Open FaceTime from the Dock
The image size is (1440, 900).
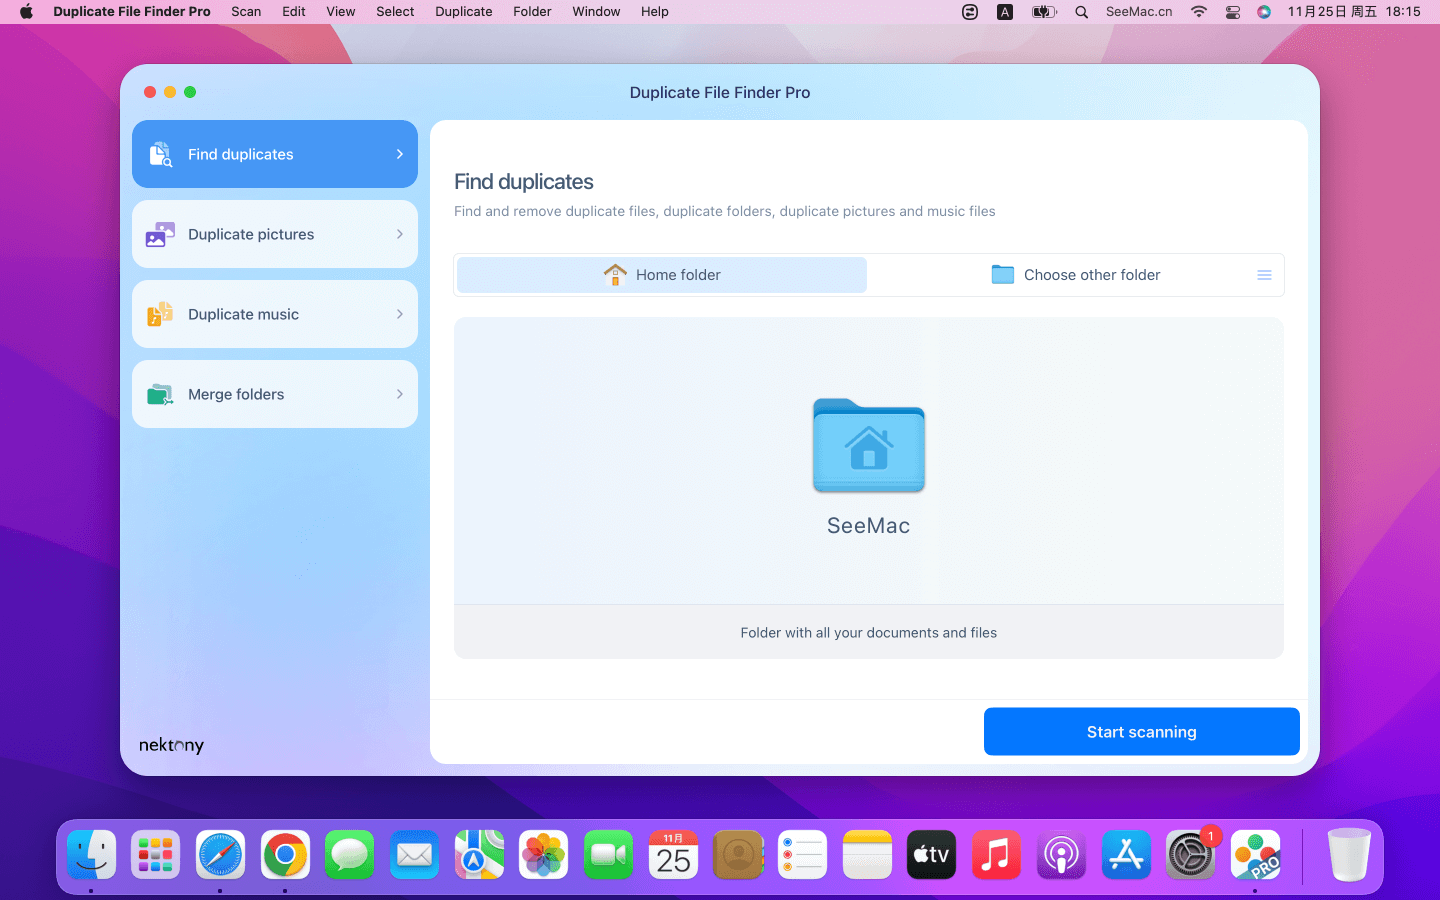pos(609,855)
